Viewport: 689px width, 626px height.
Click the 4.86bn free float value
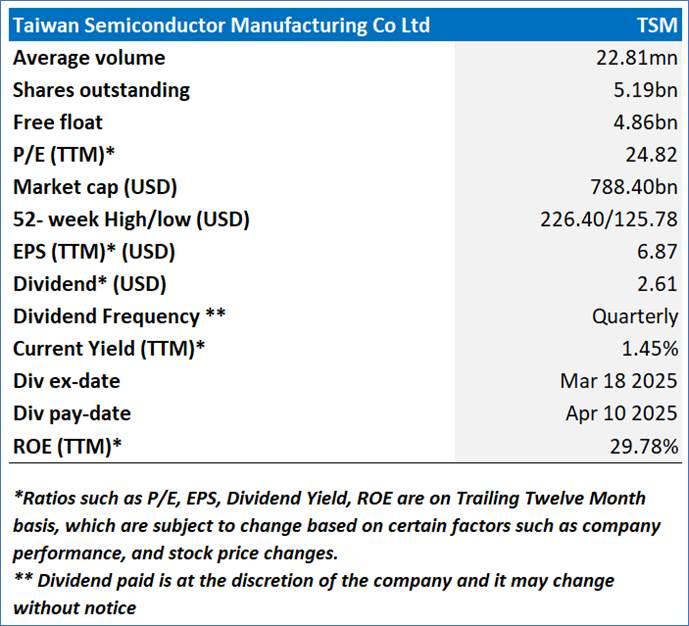[x=646, y=122]
